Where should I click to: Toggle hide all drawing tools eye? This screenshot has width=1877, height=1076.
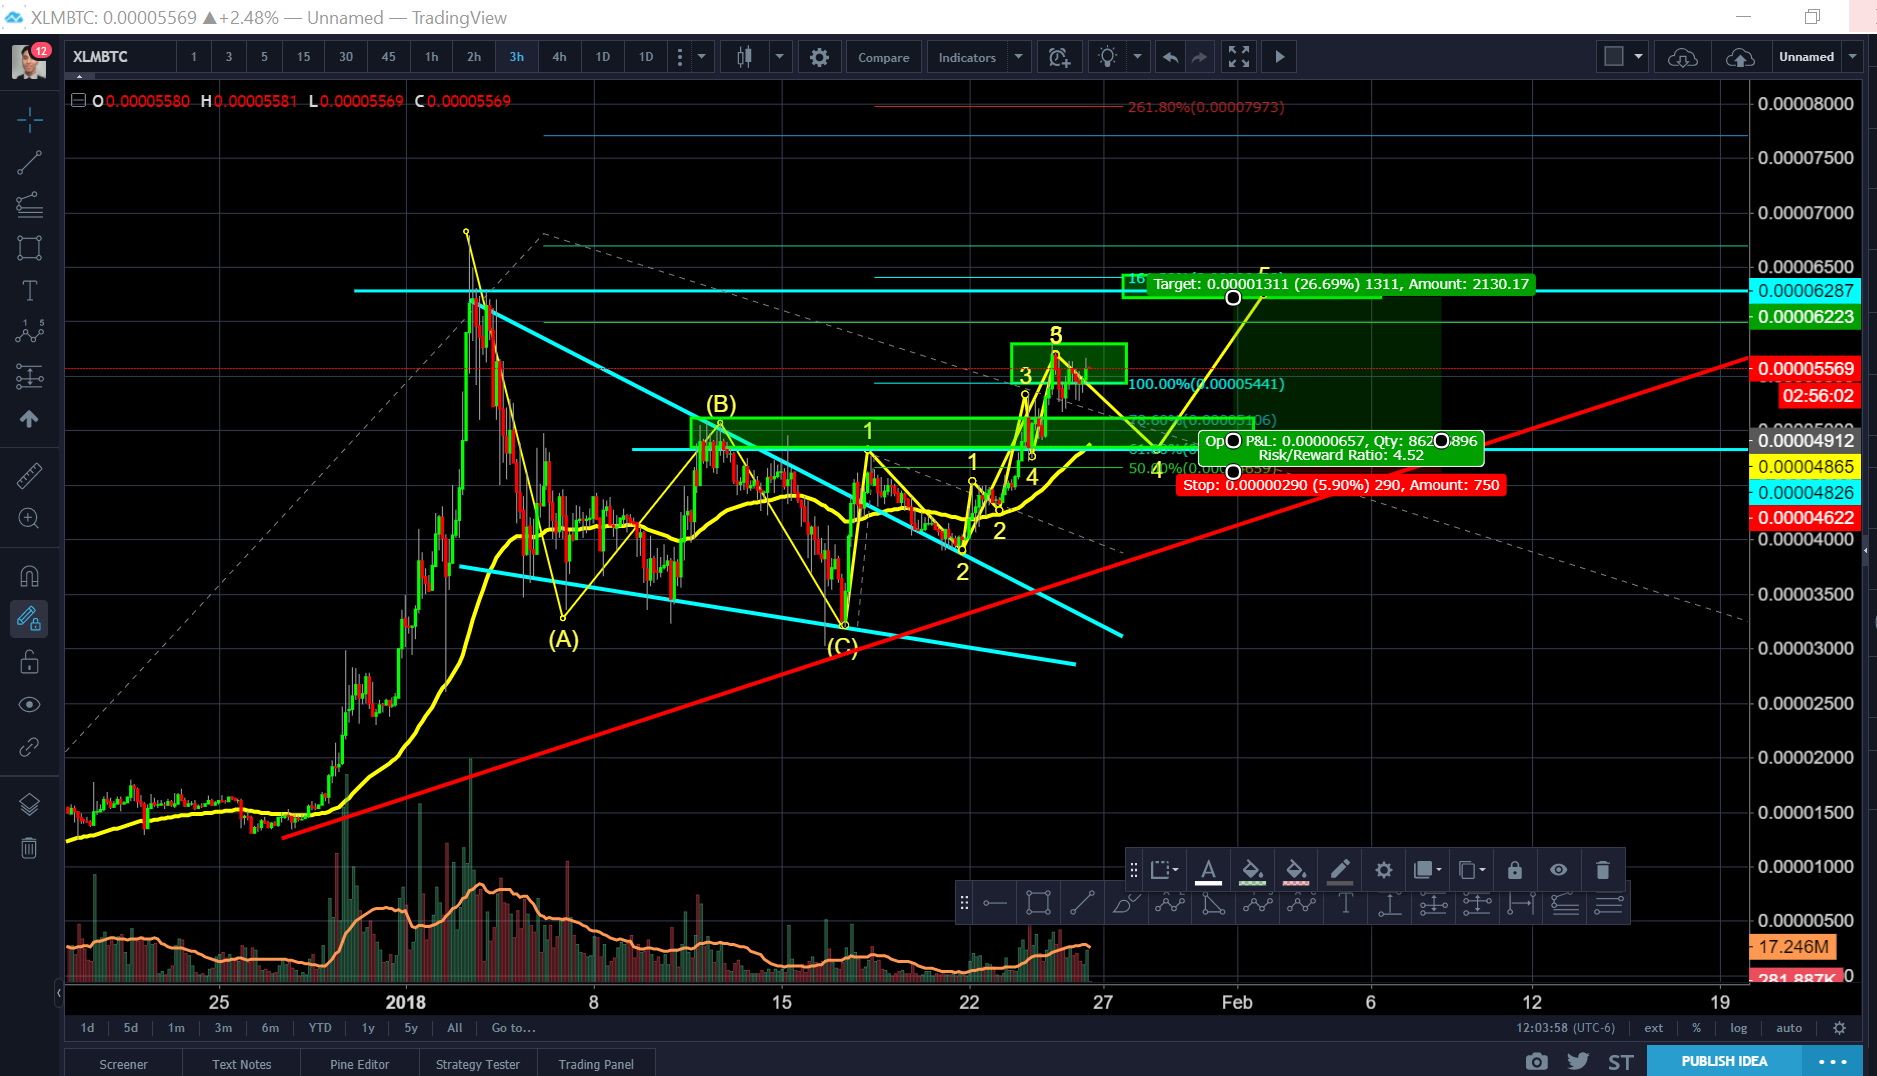(x=29, y=704)
